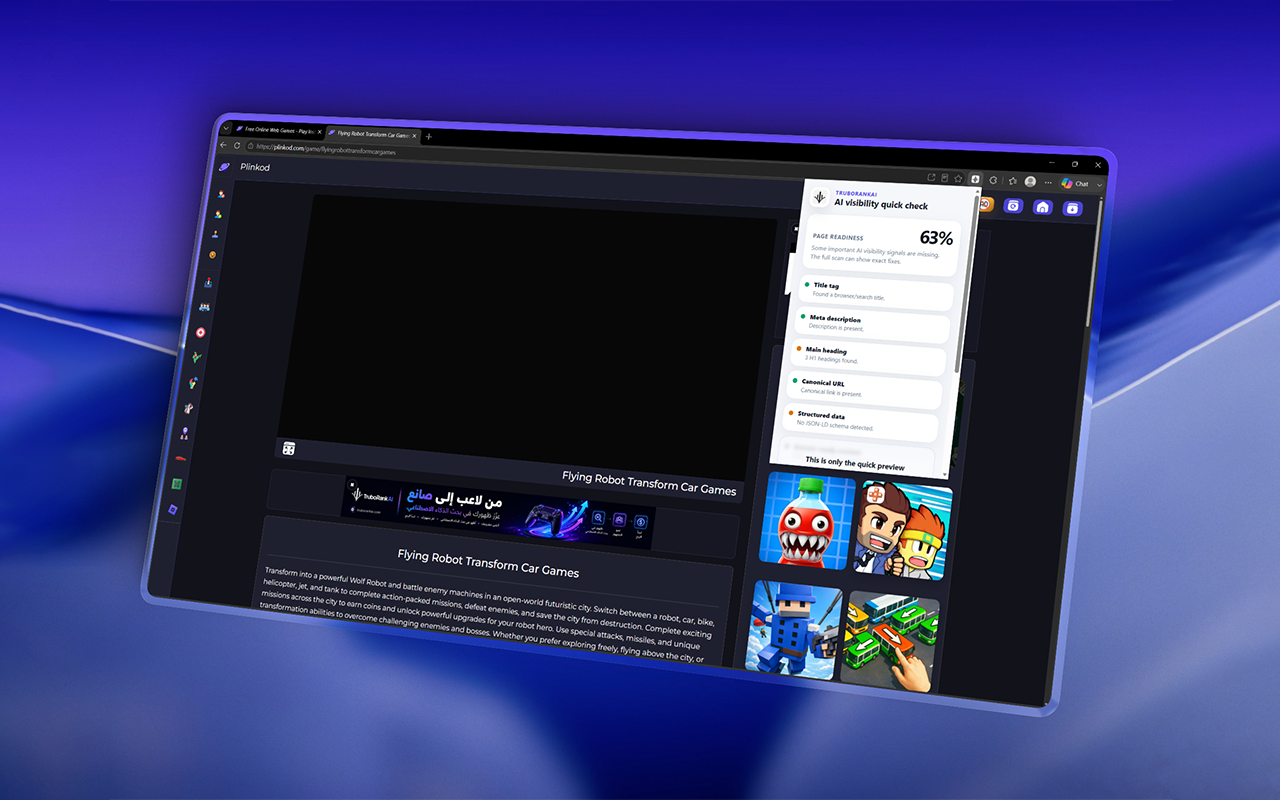Open the doctor and kid game thumbnail

click(901, 530)
